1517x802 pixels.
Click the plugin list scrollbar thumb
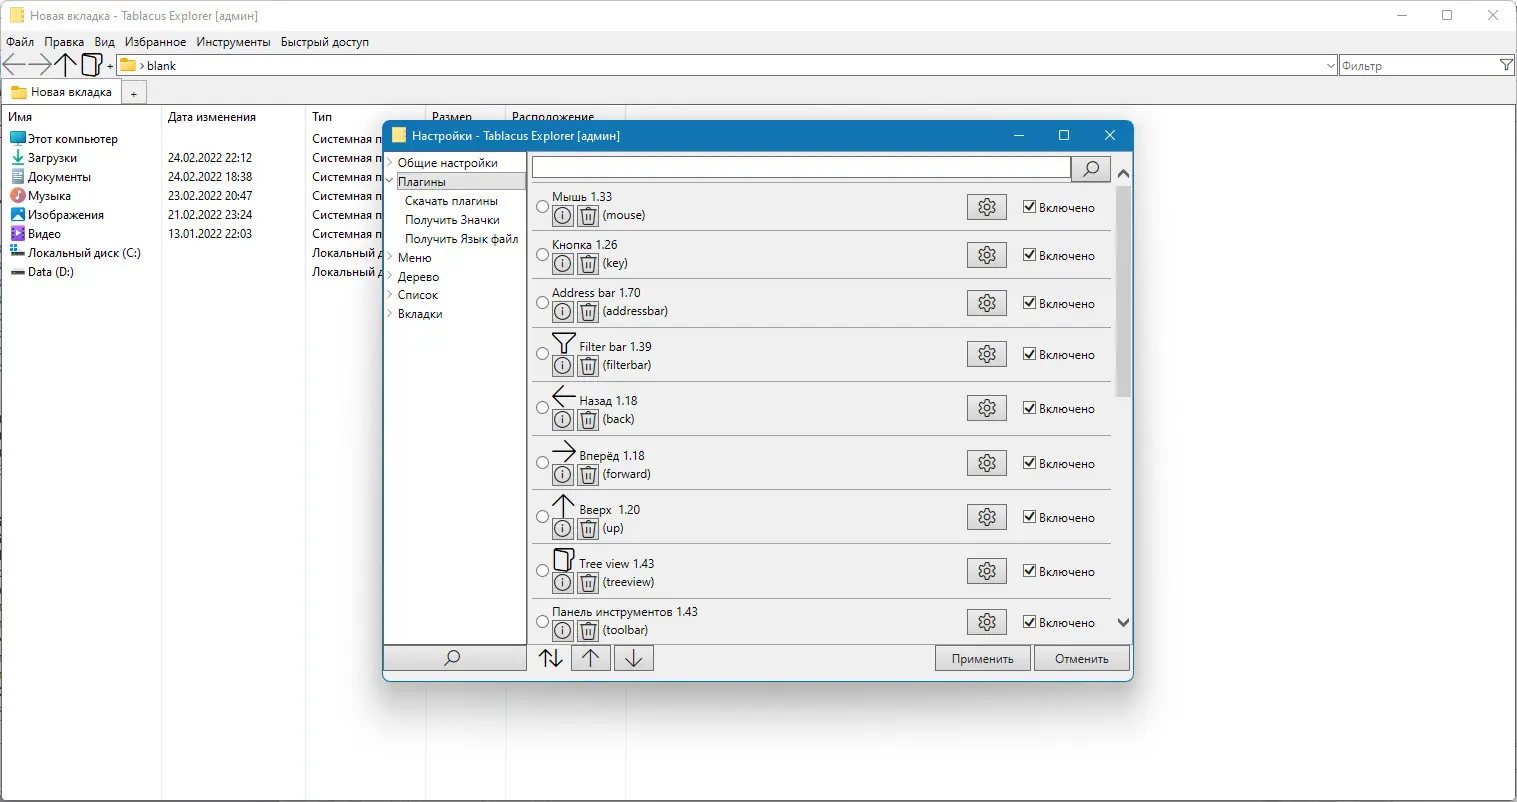point(1123,290)
